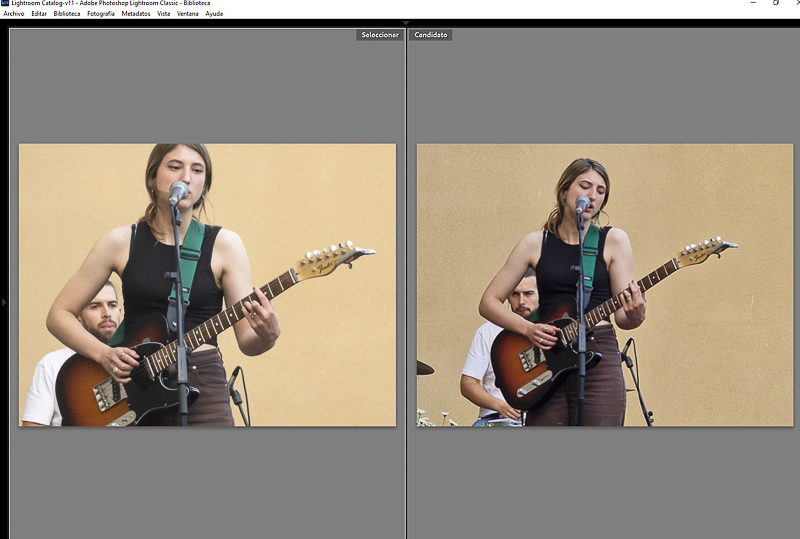Open the Archivo menu
Viewport: 800px width, 539px height.
pos(14,14)
